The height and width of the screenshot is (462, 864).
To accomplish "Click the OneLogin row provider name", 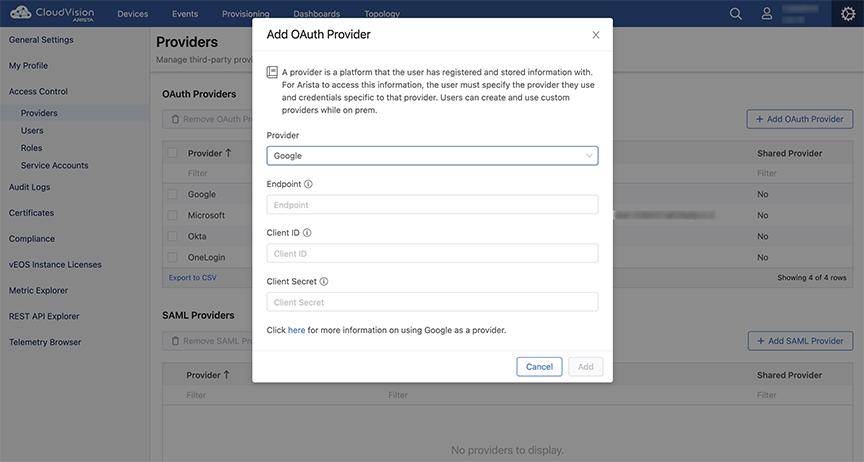I will tap(206, 257).
